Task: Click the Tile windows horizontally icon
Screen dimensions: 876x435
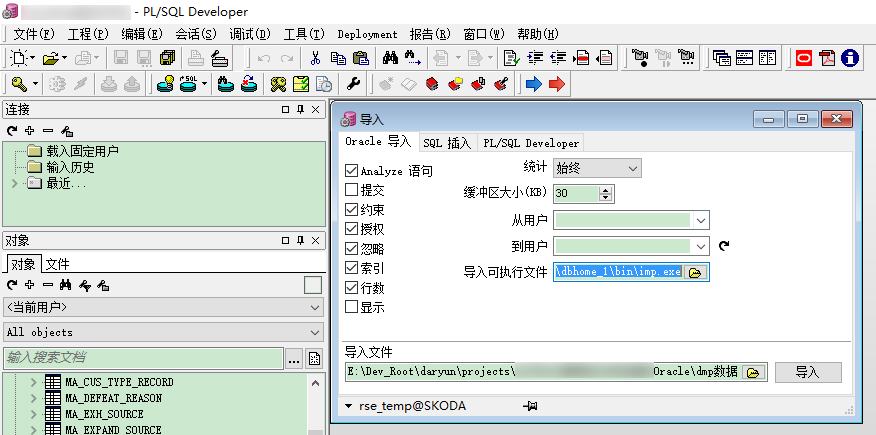Action: 745,58
